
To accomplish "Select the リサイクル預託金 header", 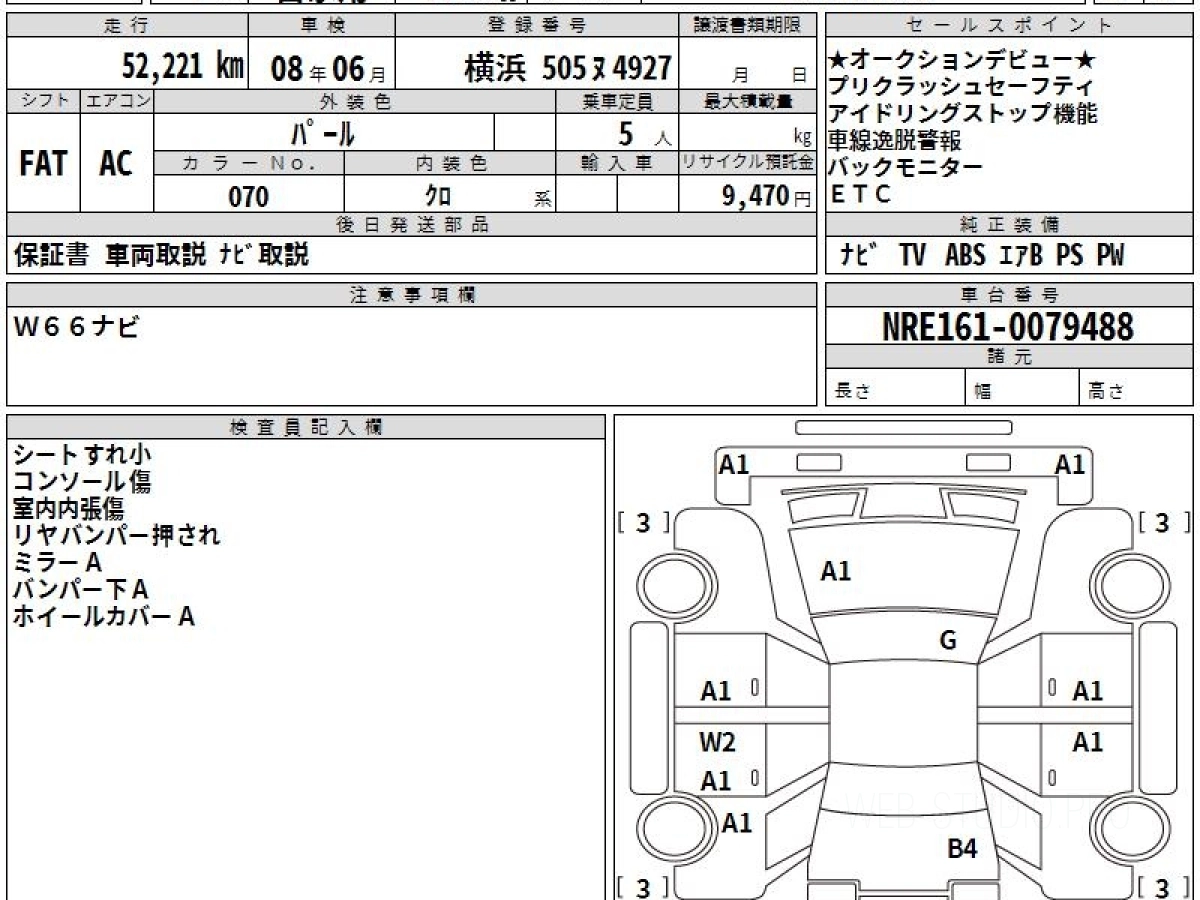I will click(x=748, y=163).
